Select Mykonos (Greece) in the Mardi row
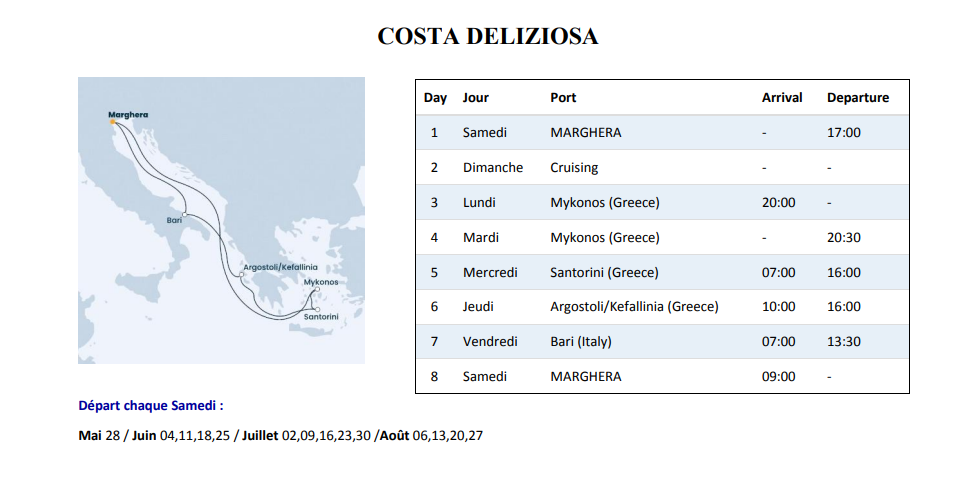Image resolution: width=977 pixels, height=498 pixels. [604, 237]
